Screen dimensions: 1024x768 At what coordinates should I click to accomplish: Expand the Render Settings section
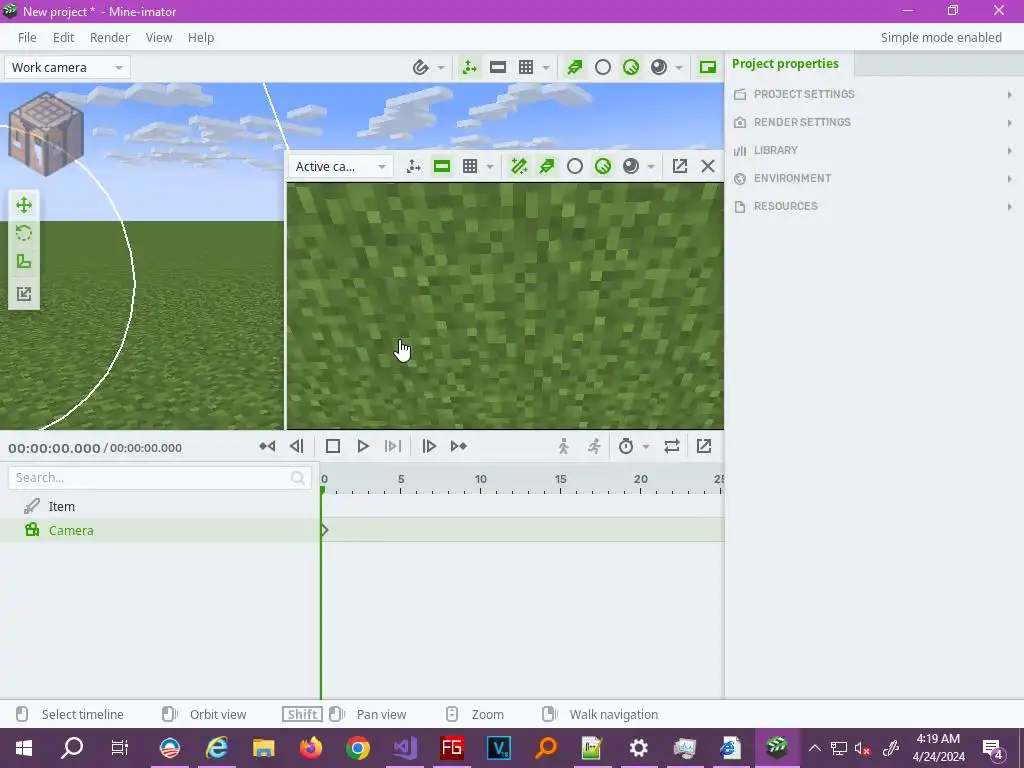click(x=874, y=122)
